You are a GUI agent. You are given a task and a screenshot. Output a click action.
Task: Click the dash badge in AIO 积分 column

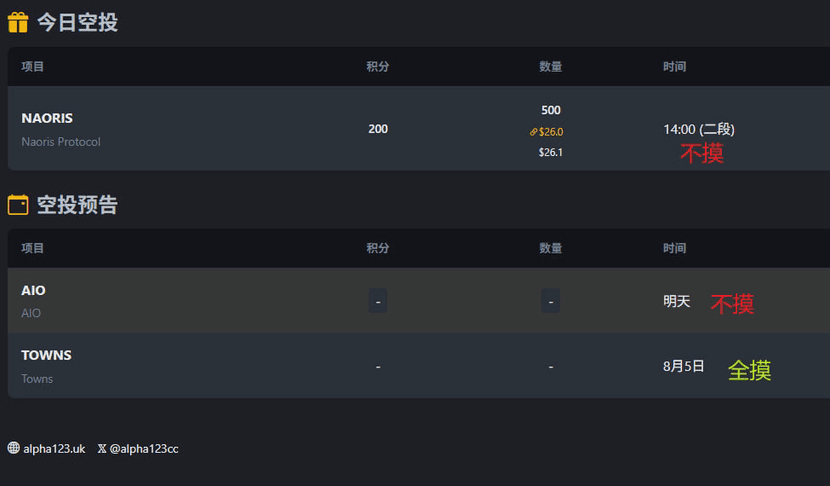click(x=378, y=301)
